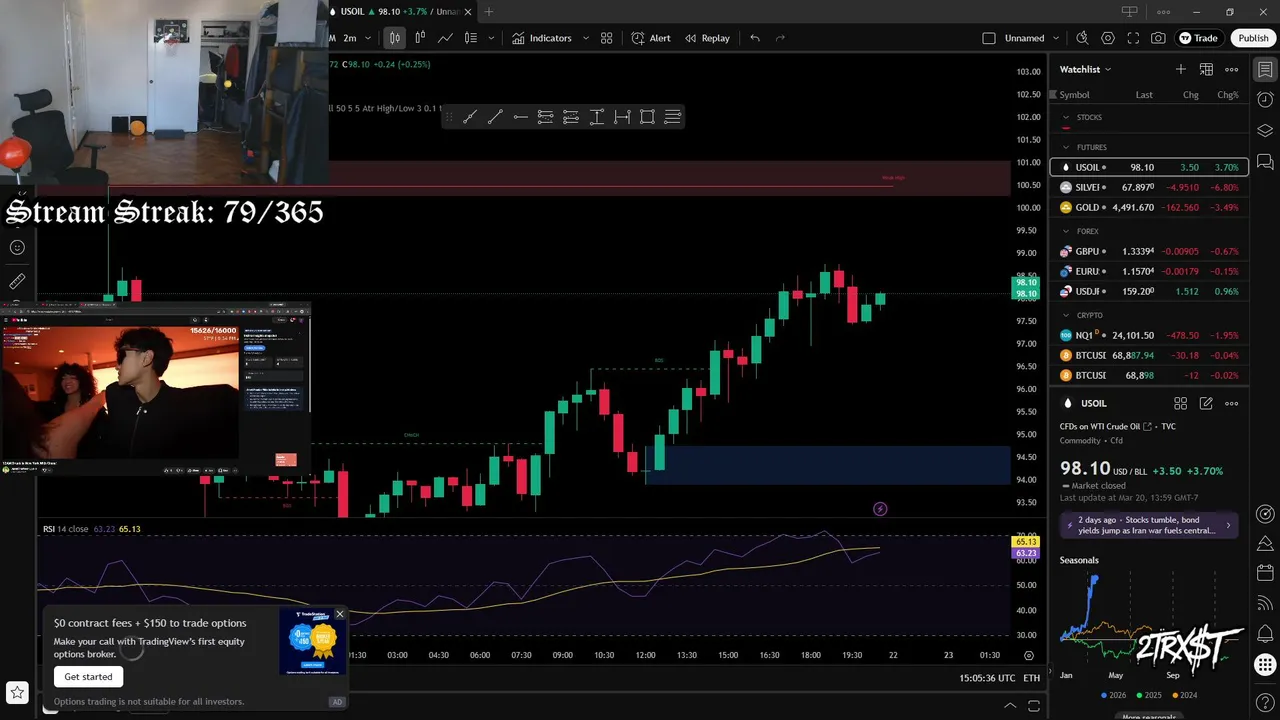The width and height of the screenshot is (1280, 720).
Task: Open Notifications bell sidebar icon
Action: point(1265,634)
